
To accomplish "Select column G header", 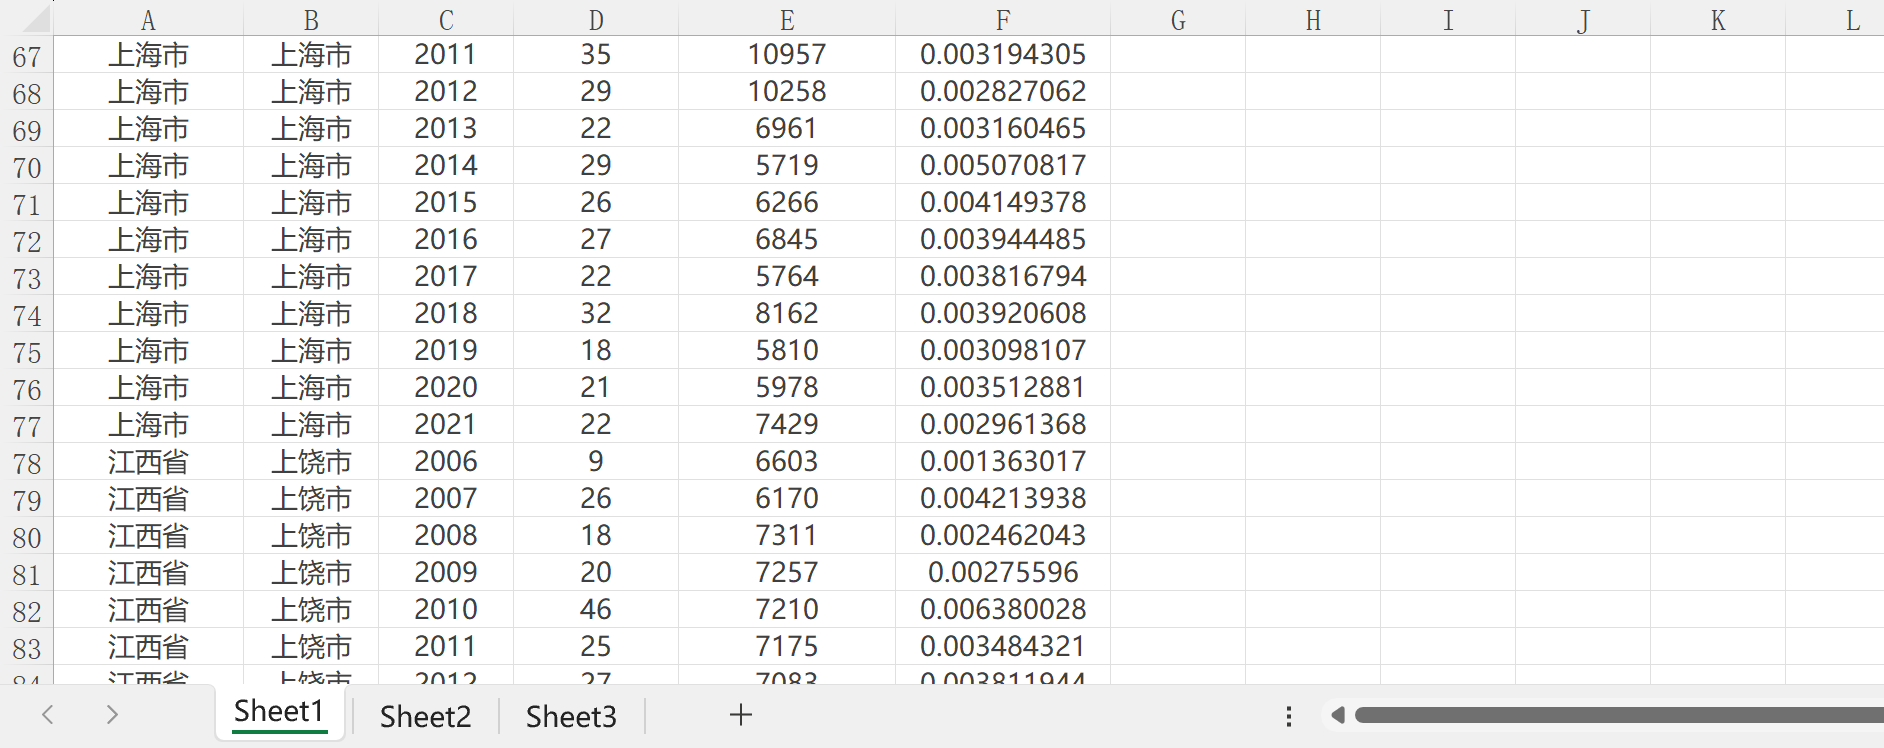I will coord(1178,20).
